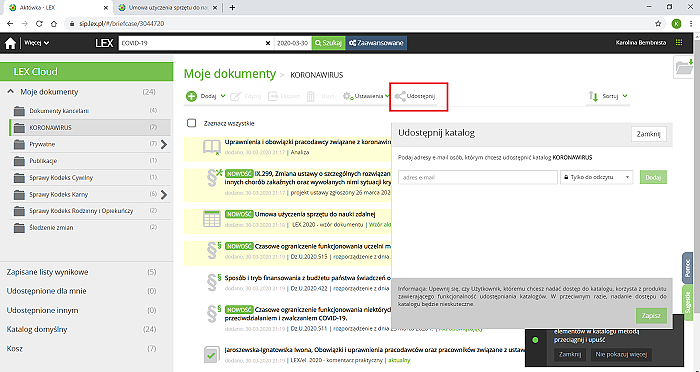Open Zaawansowane advanced search
This screenshot has height=372, width=700.
pyautogui.click(x=377, y=43)
